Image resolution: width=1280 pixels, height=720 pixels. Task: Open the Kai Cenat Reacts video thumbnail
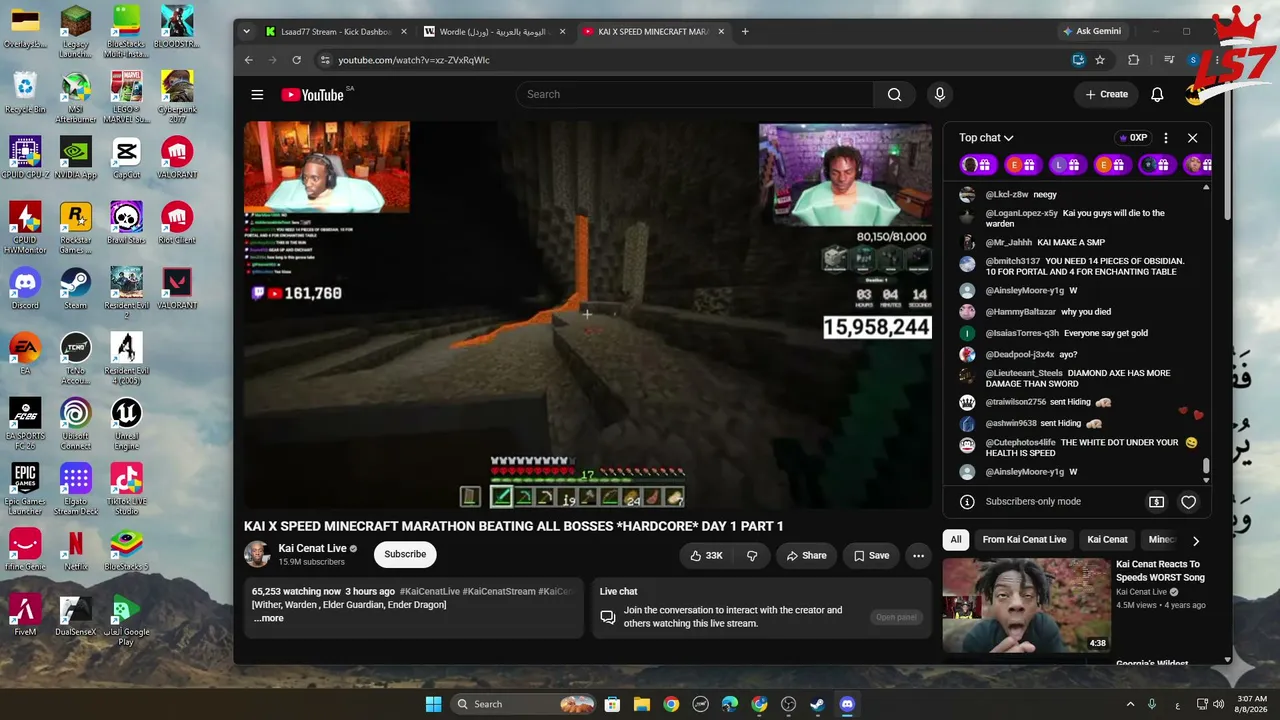pos(1026,605)
